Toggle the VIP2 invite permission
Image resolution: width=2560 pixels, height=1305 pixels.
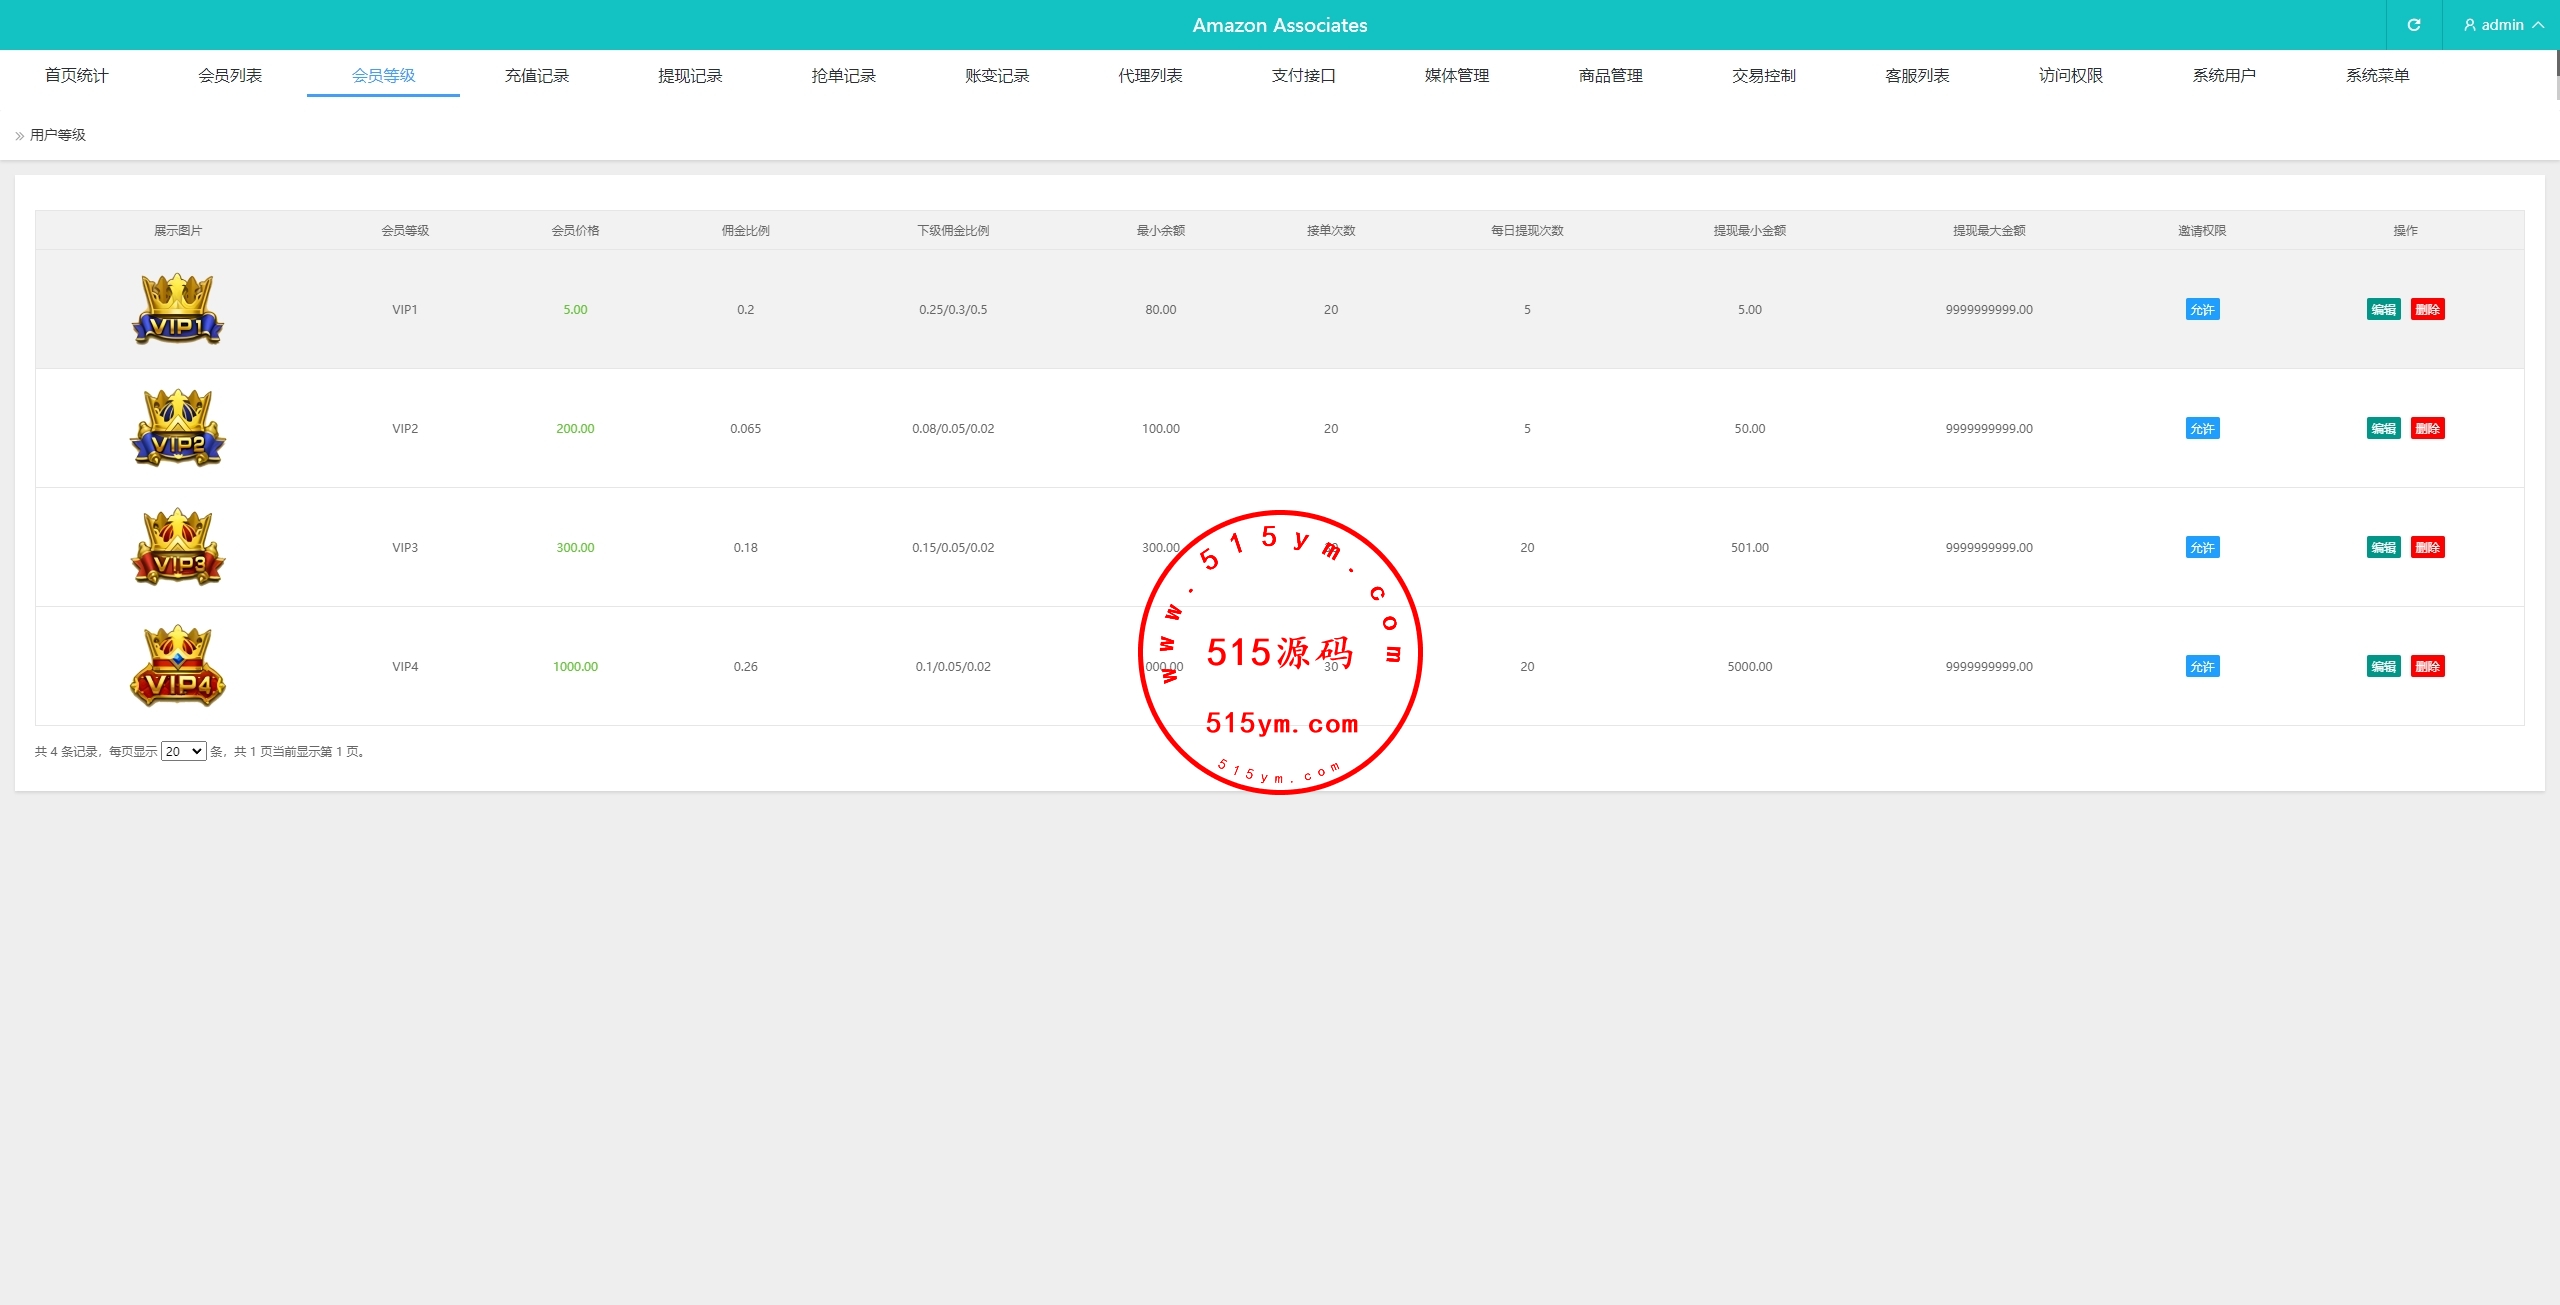pos(2202,429)
